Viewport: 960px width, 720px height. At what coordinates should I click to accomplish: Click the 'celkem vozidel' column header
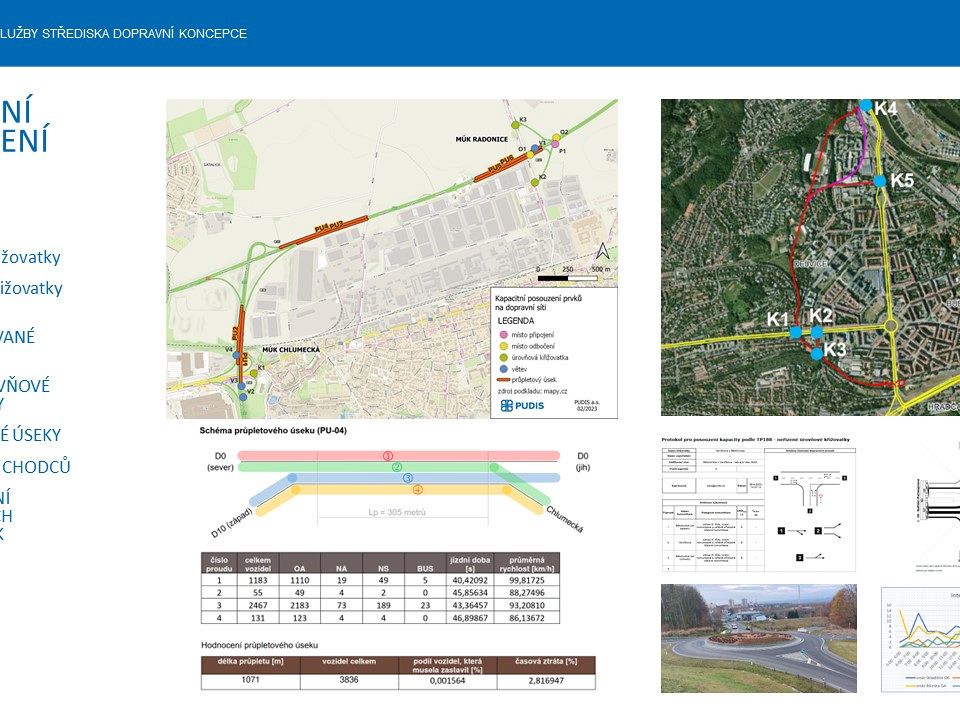pyautogui.click(x=258, y=564)
